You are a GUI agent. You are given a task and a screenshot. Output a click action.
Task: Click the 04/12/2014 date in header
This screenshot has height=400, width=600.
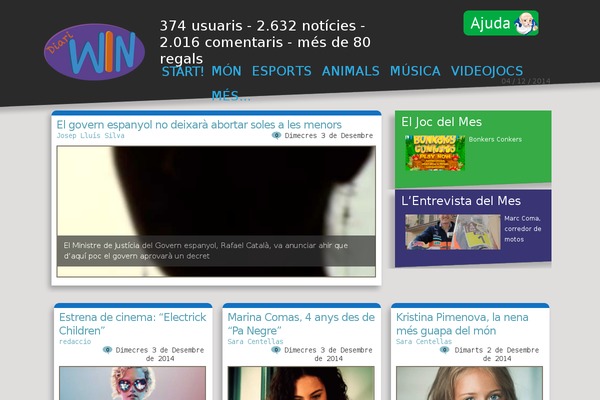click(x=526, y=81)
